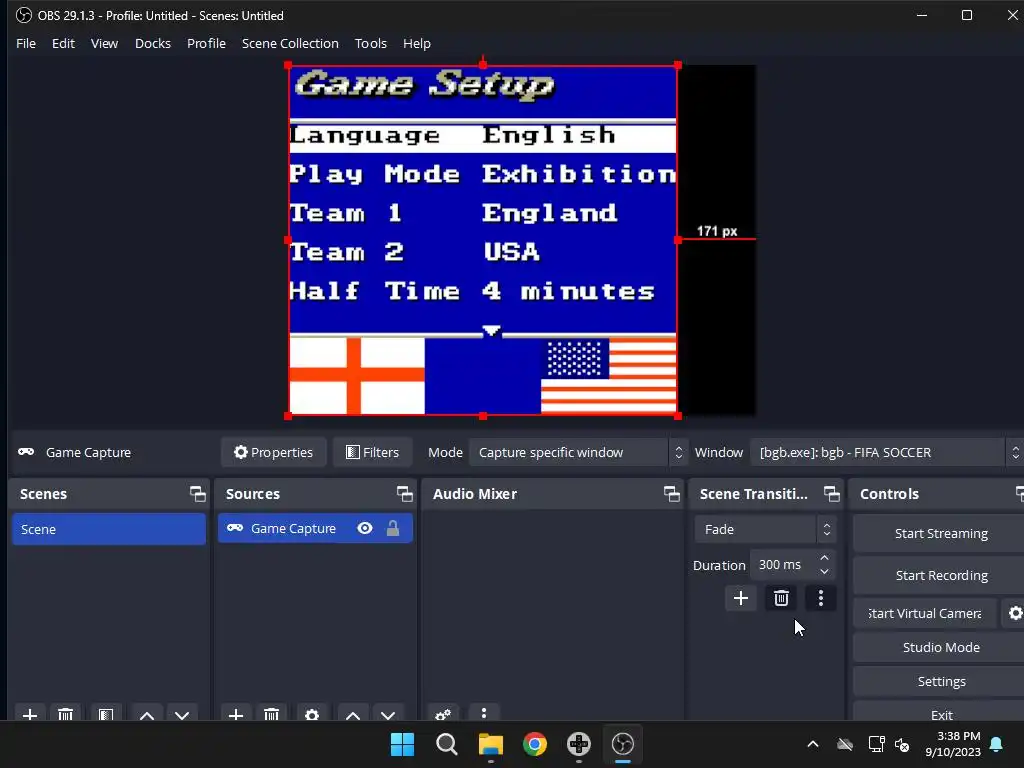This screenshot has width=1024, height=768.
Task: Click the taskbar clock and date
Action: [952, 744]
